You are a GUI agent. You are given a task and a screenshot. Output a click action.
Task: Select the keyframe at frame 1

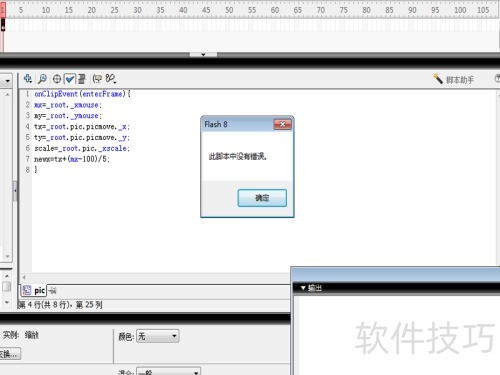point(3,25)
